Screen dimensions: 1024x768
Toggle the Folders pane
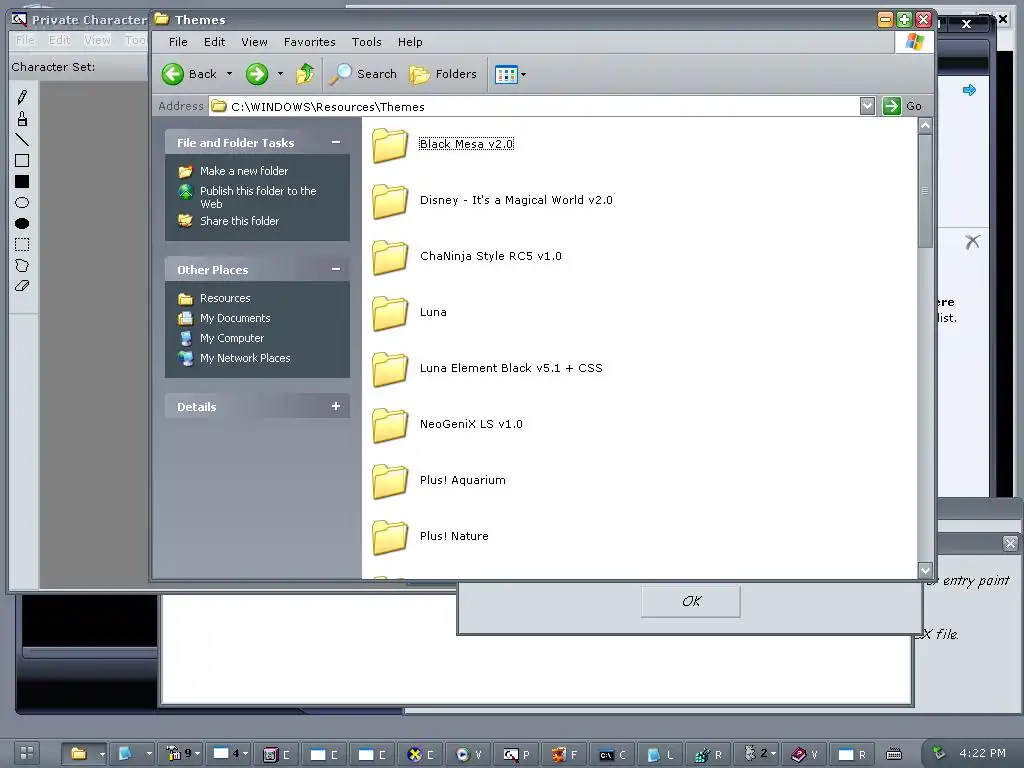443,74
